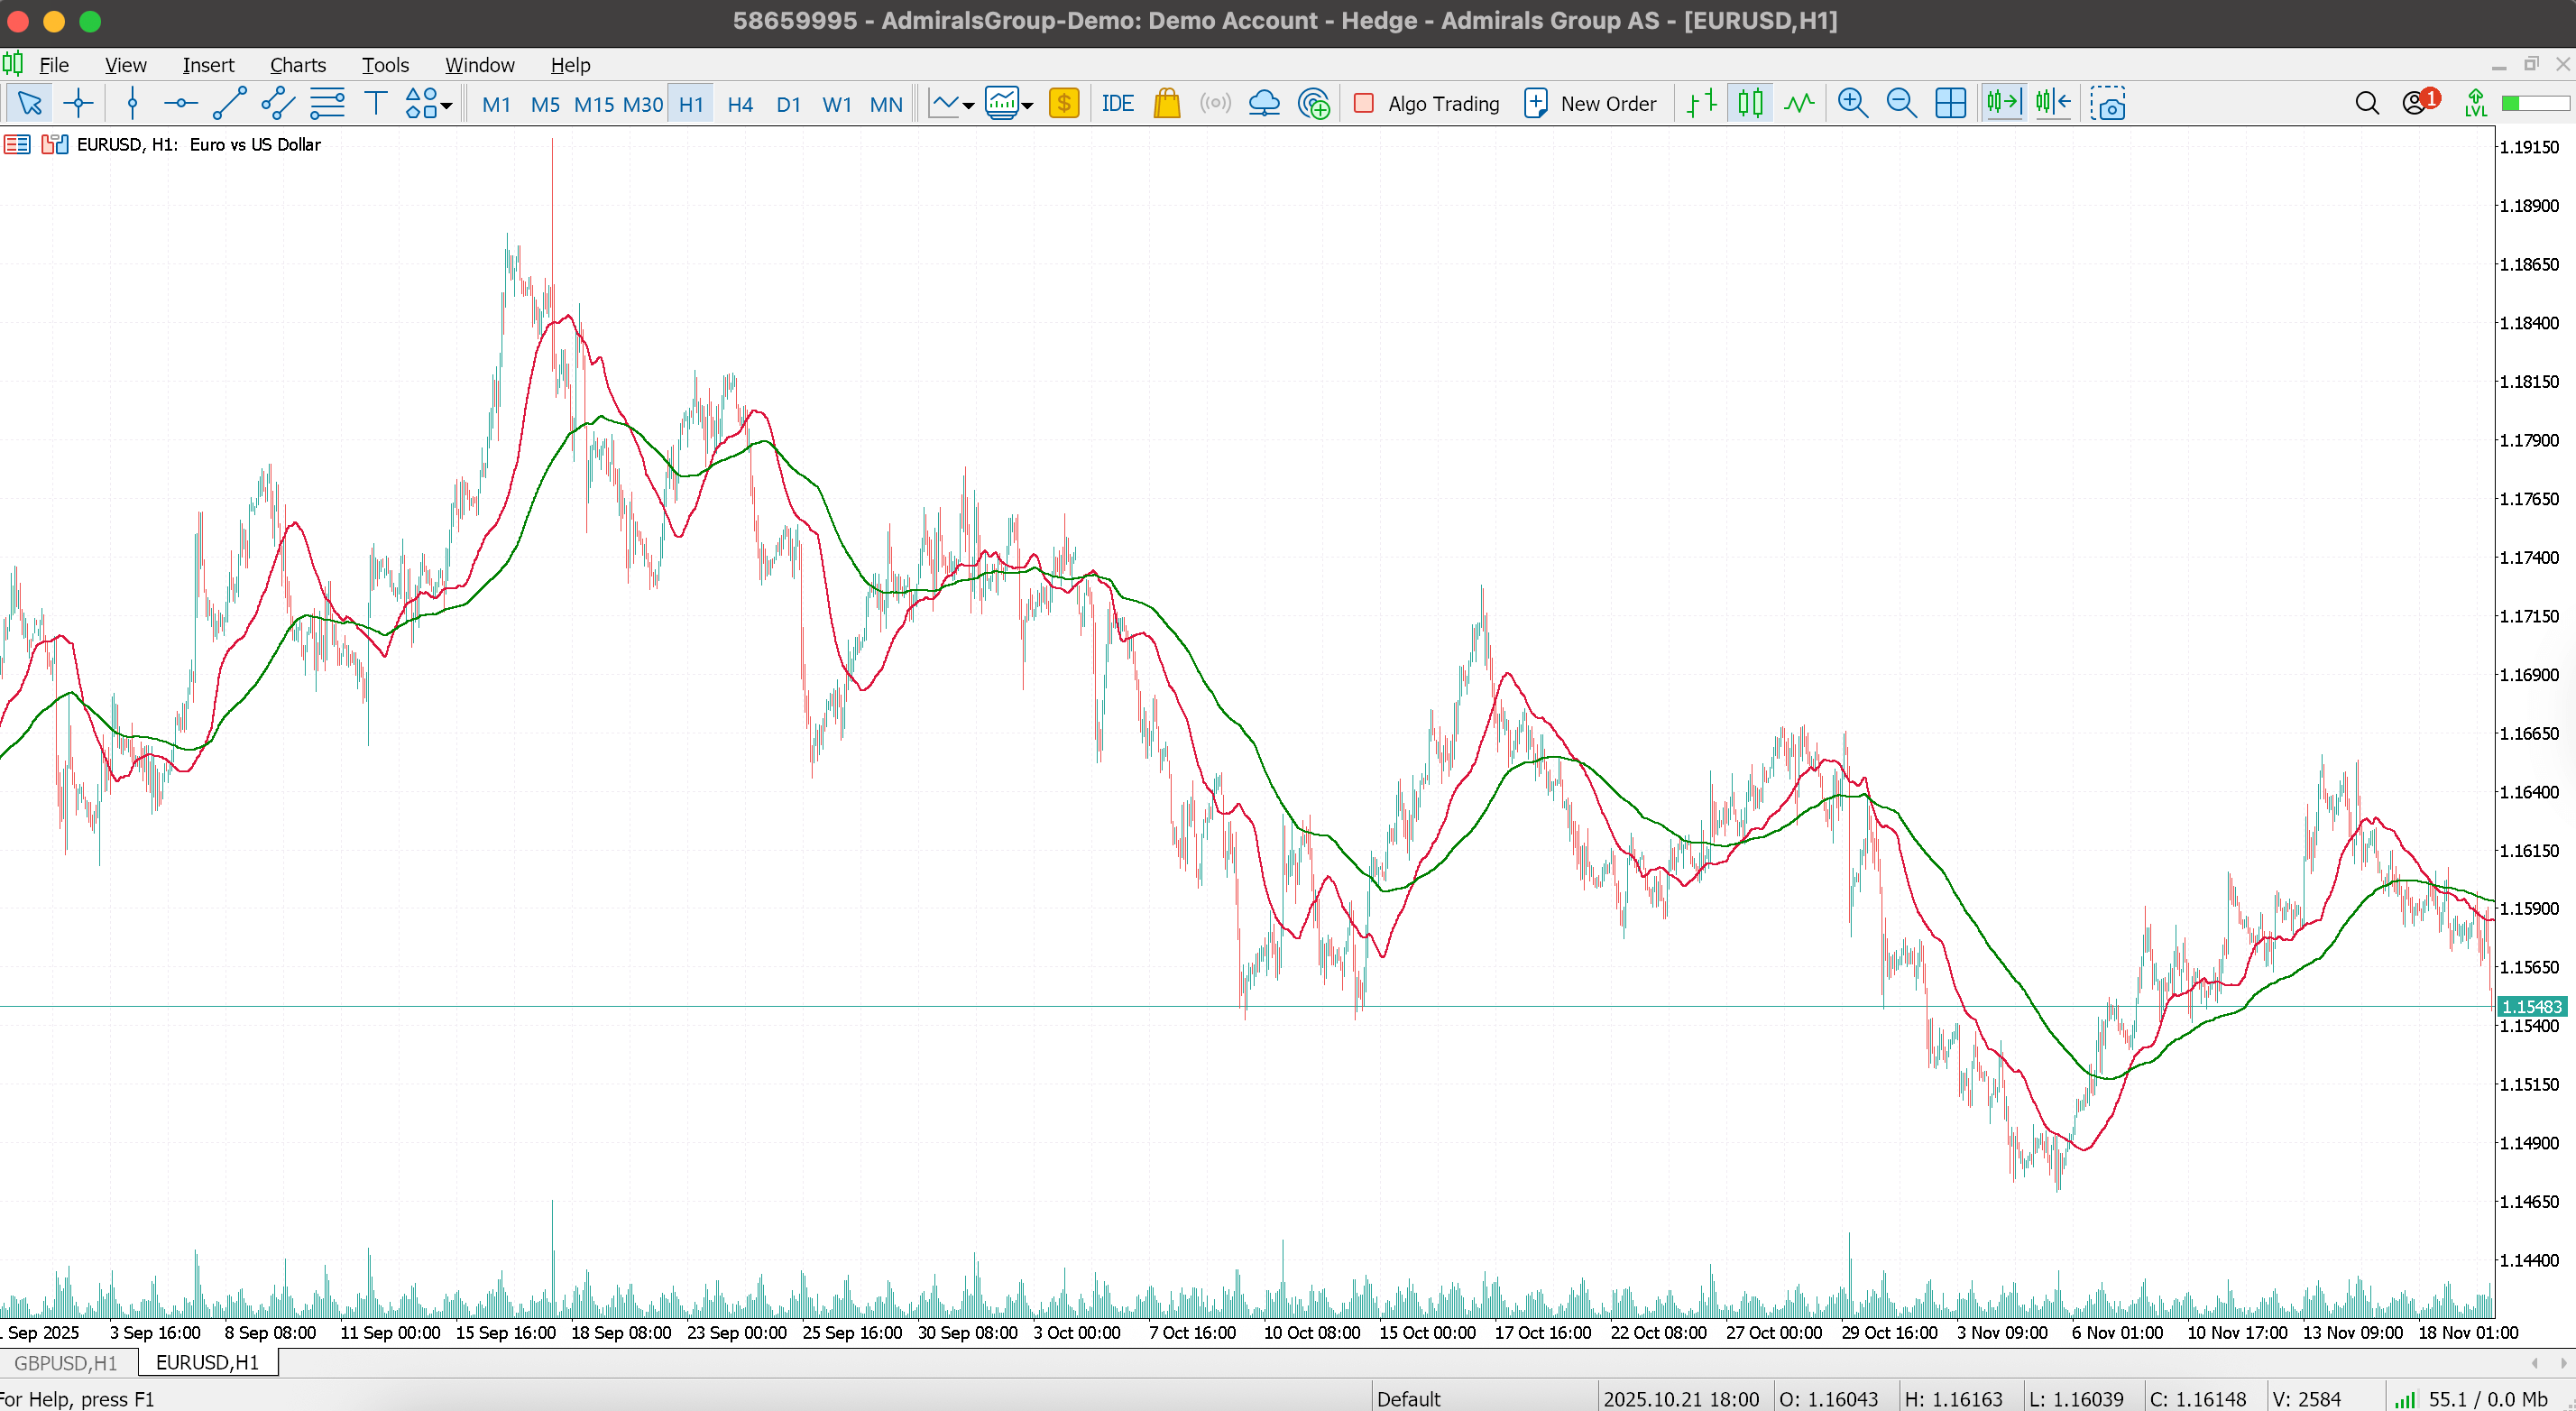Select the cursor arrow tool
Viewport: 2576px width, 1411px height.
click(x=30, y=103)
